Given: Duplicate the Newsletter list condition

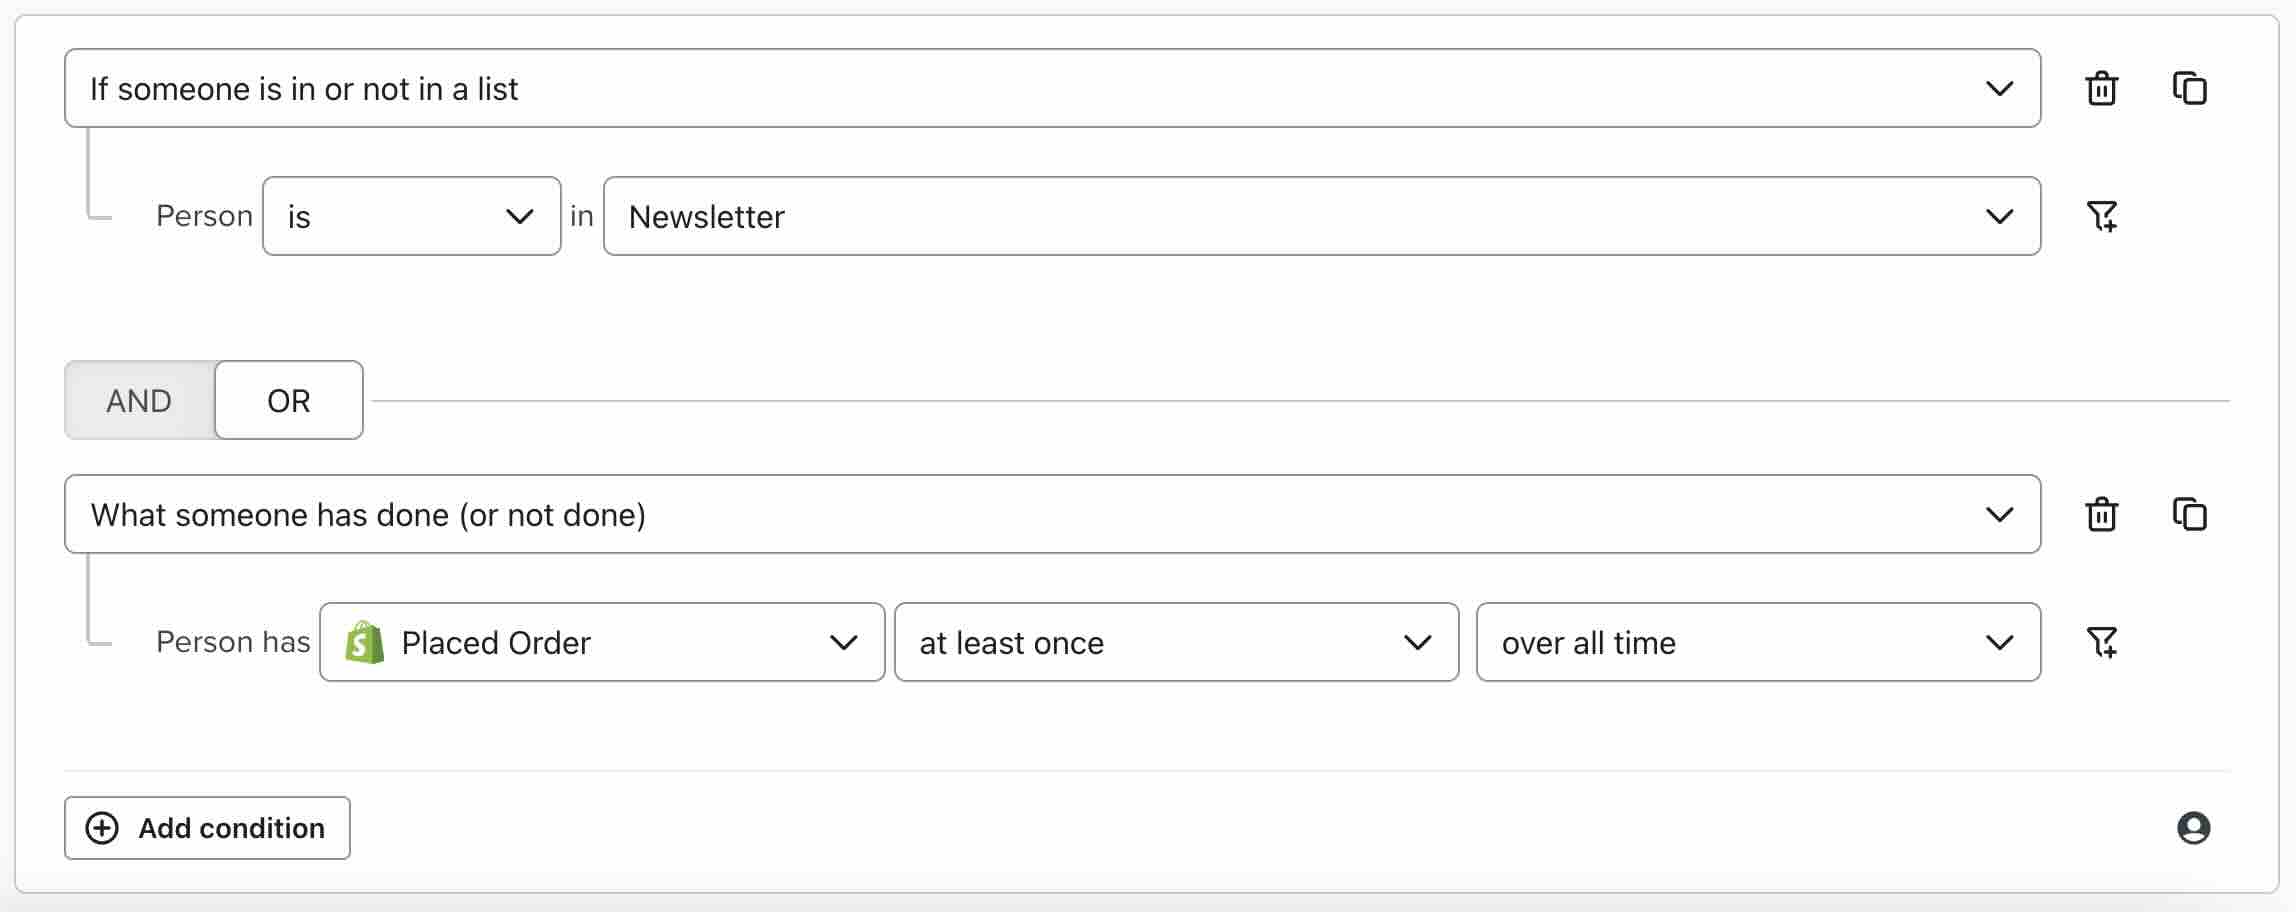Looking at the screenshot, I should click(2191, 88).
